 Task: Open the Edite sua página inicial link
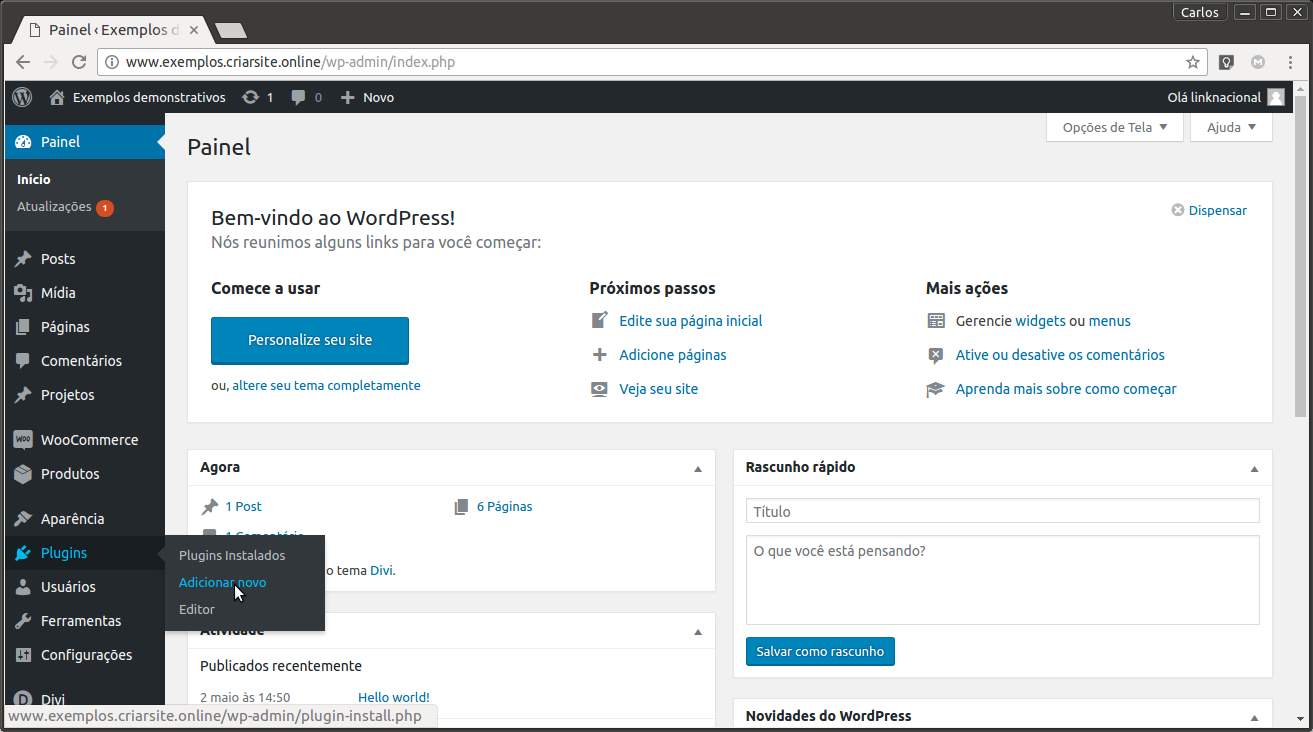[690, 321]
